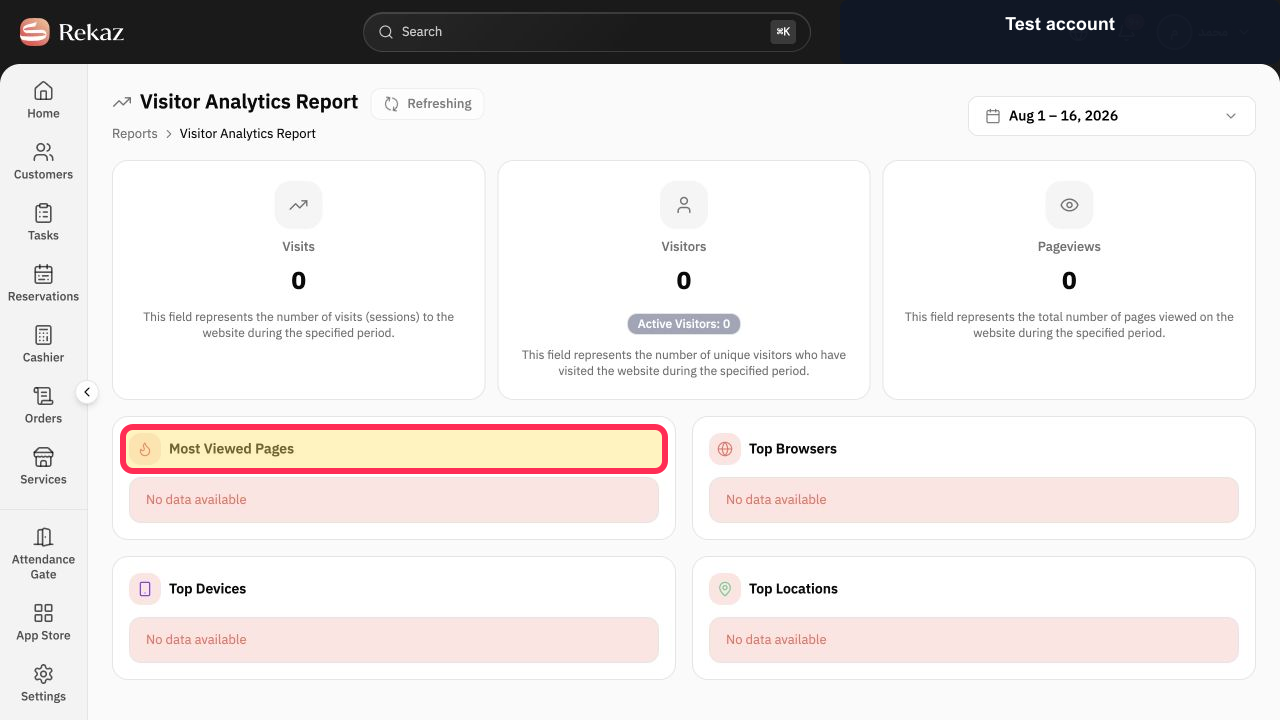Open Reservations calendar icon
This screenshot has width=1280, height=720.
[43, 274]
